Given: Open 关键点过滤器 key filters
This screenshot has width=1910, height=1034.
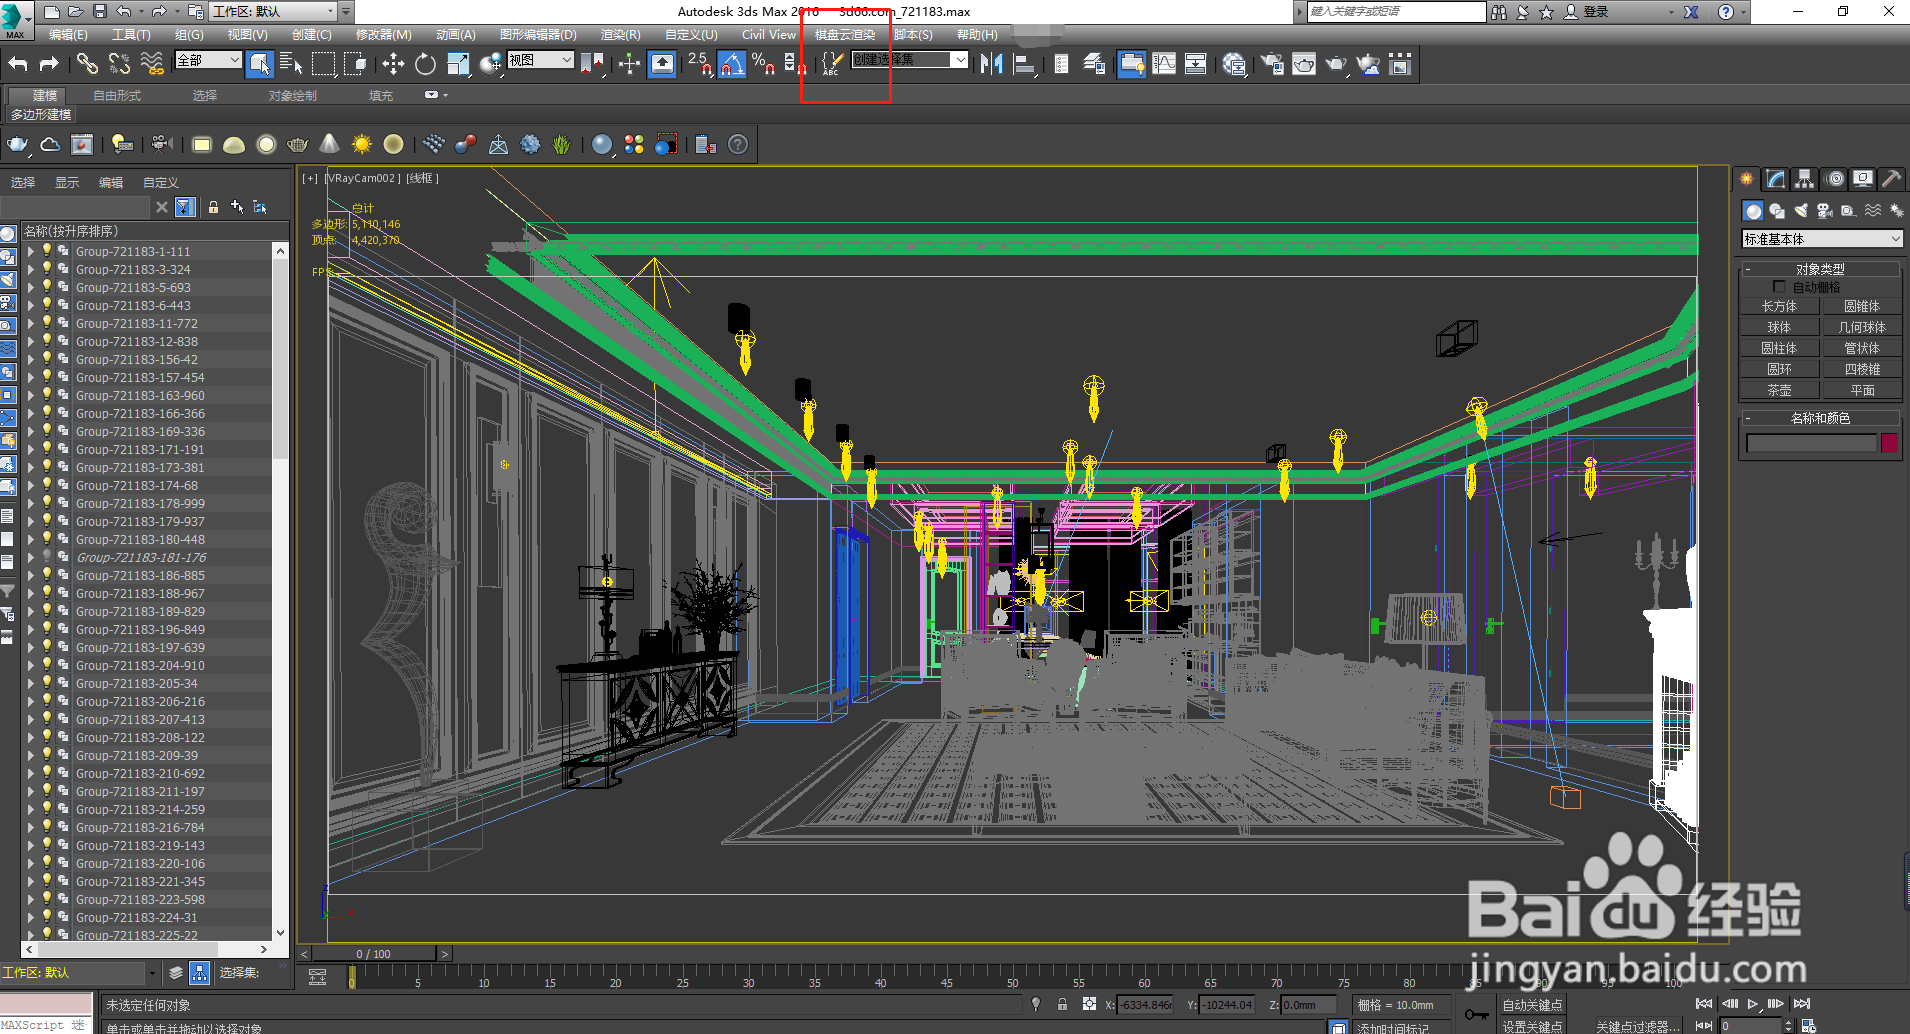Looking at the screenshot, I should (x=1637, y=1026).
